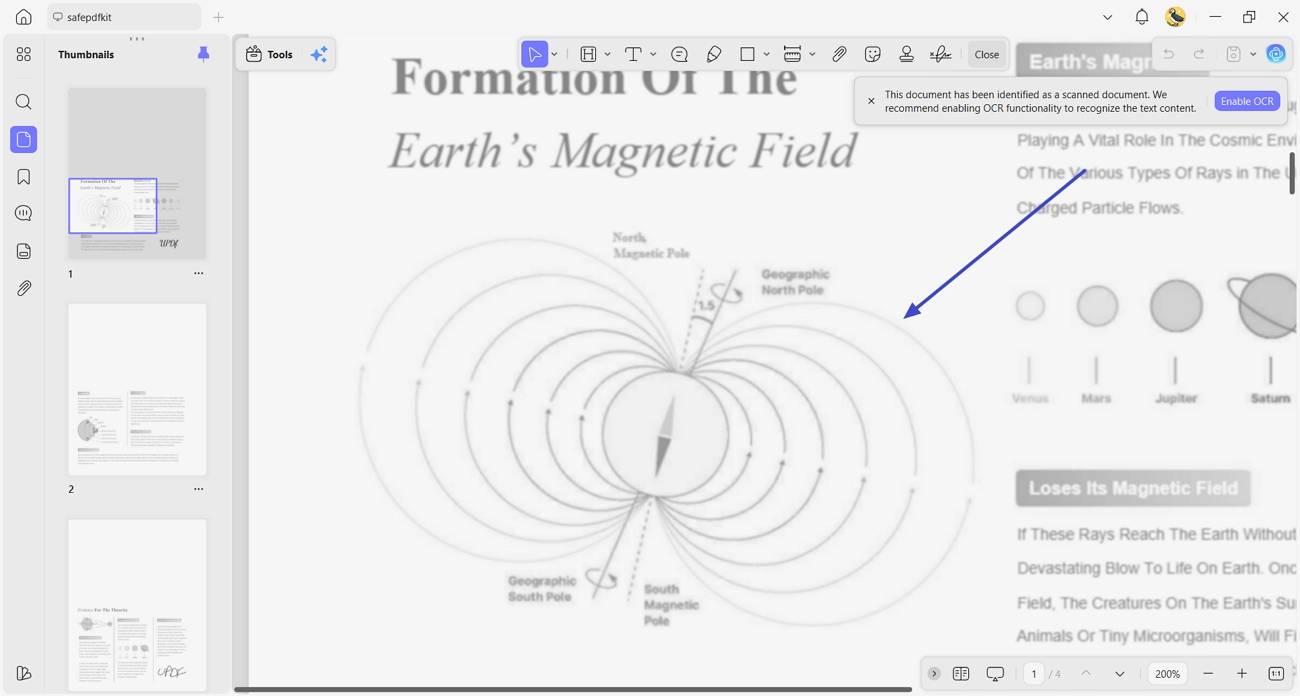
Task: Open the search panel
Action: tap(24, 102)
